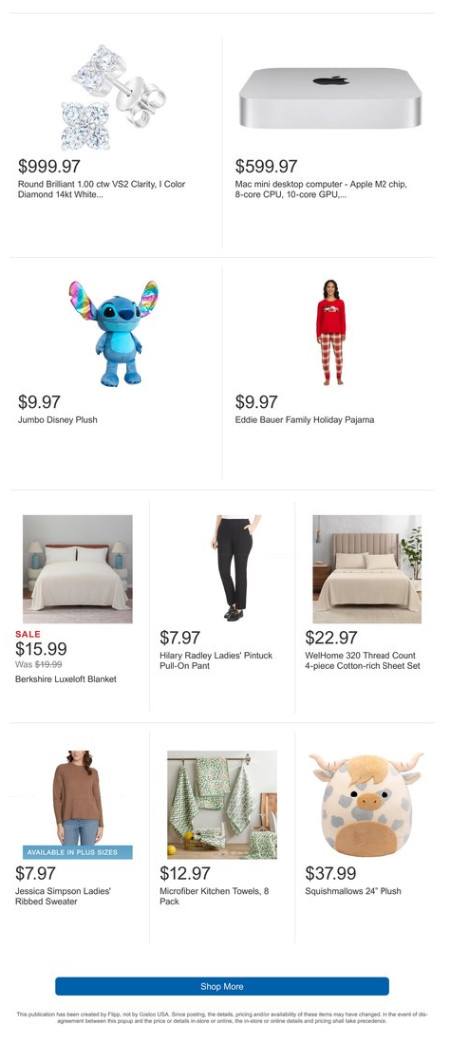
Task: Select the Mac mini desktop computer image
Action: pos(330,97)
